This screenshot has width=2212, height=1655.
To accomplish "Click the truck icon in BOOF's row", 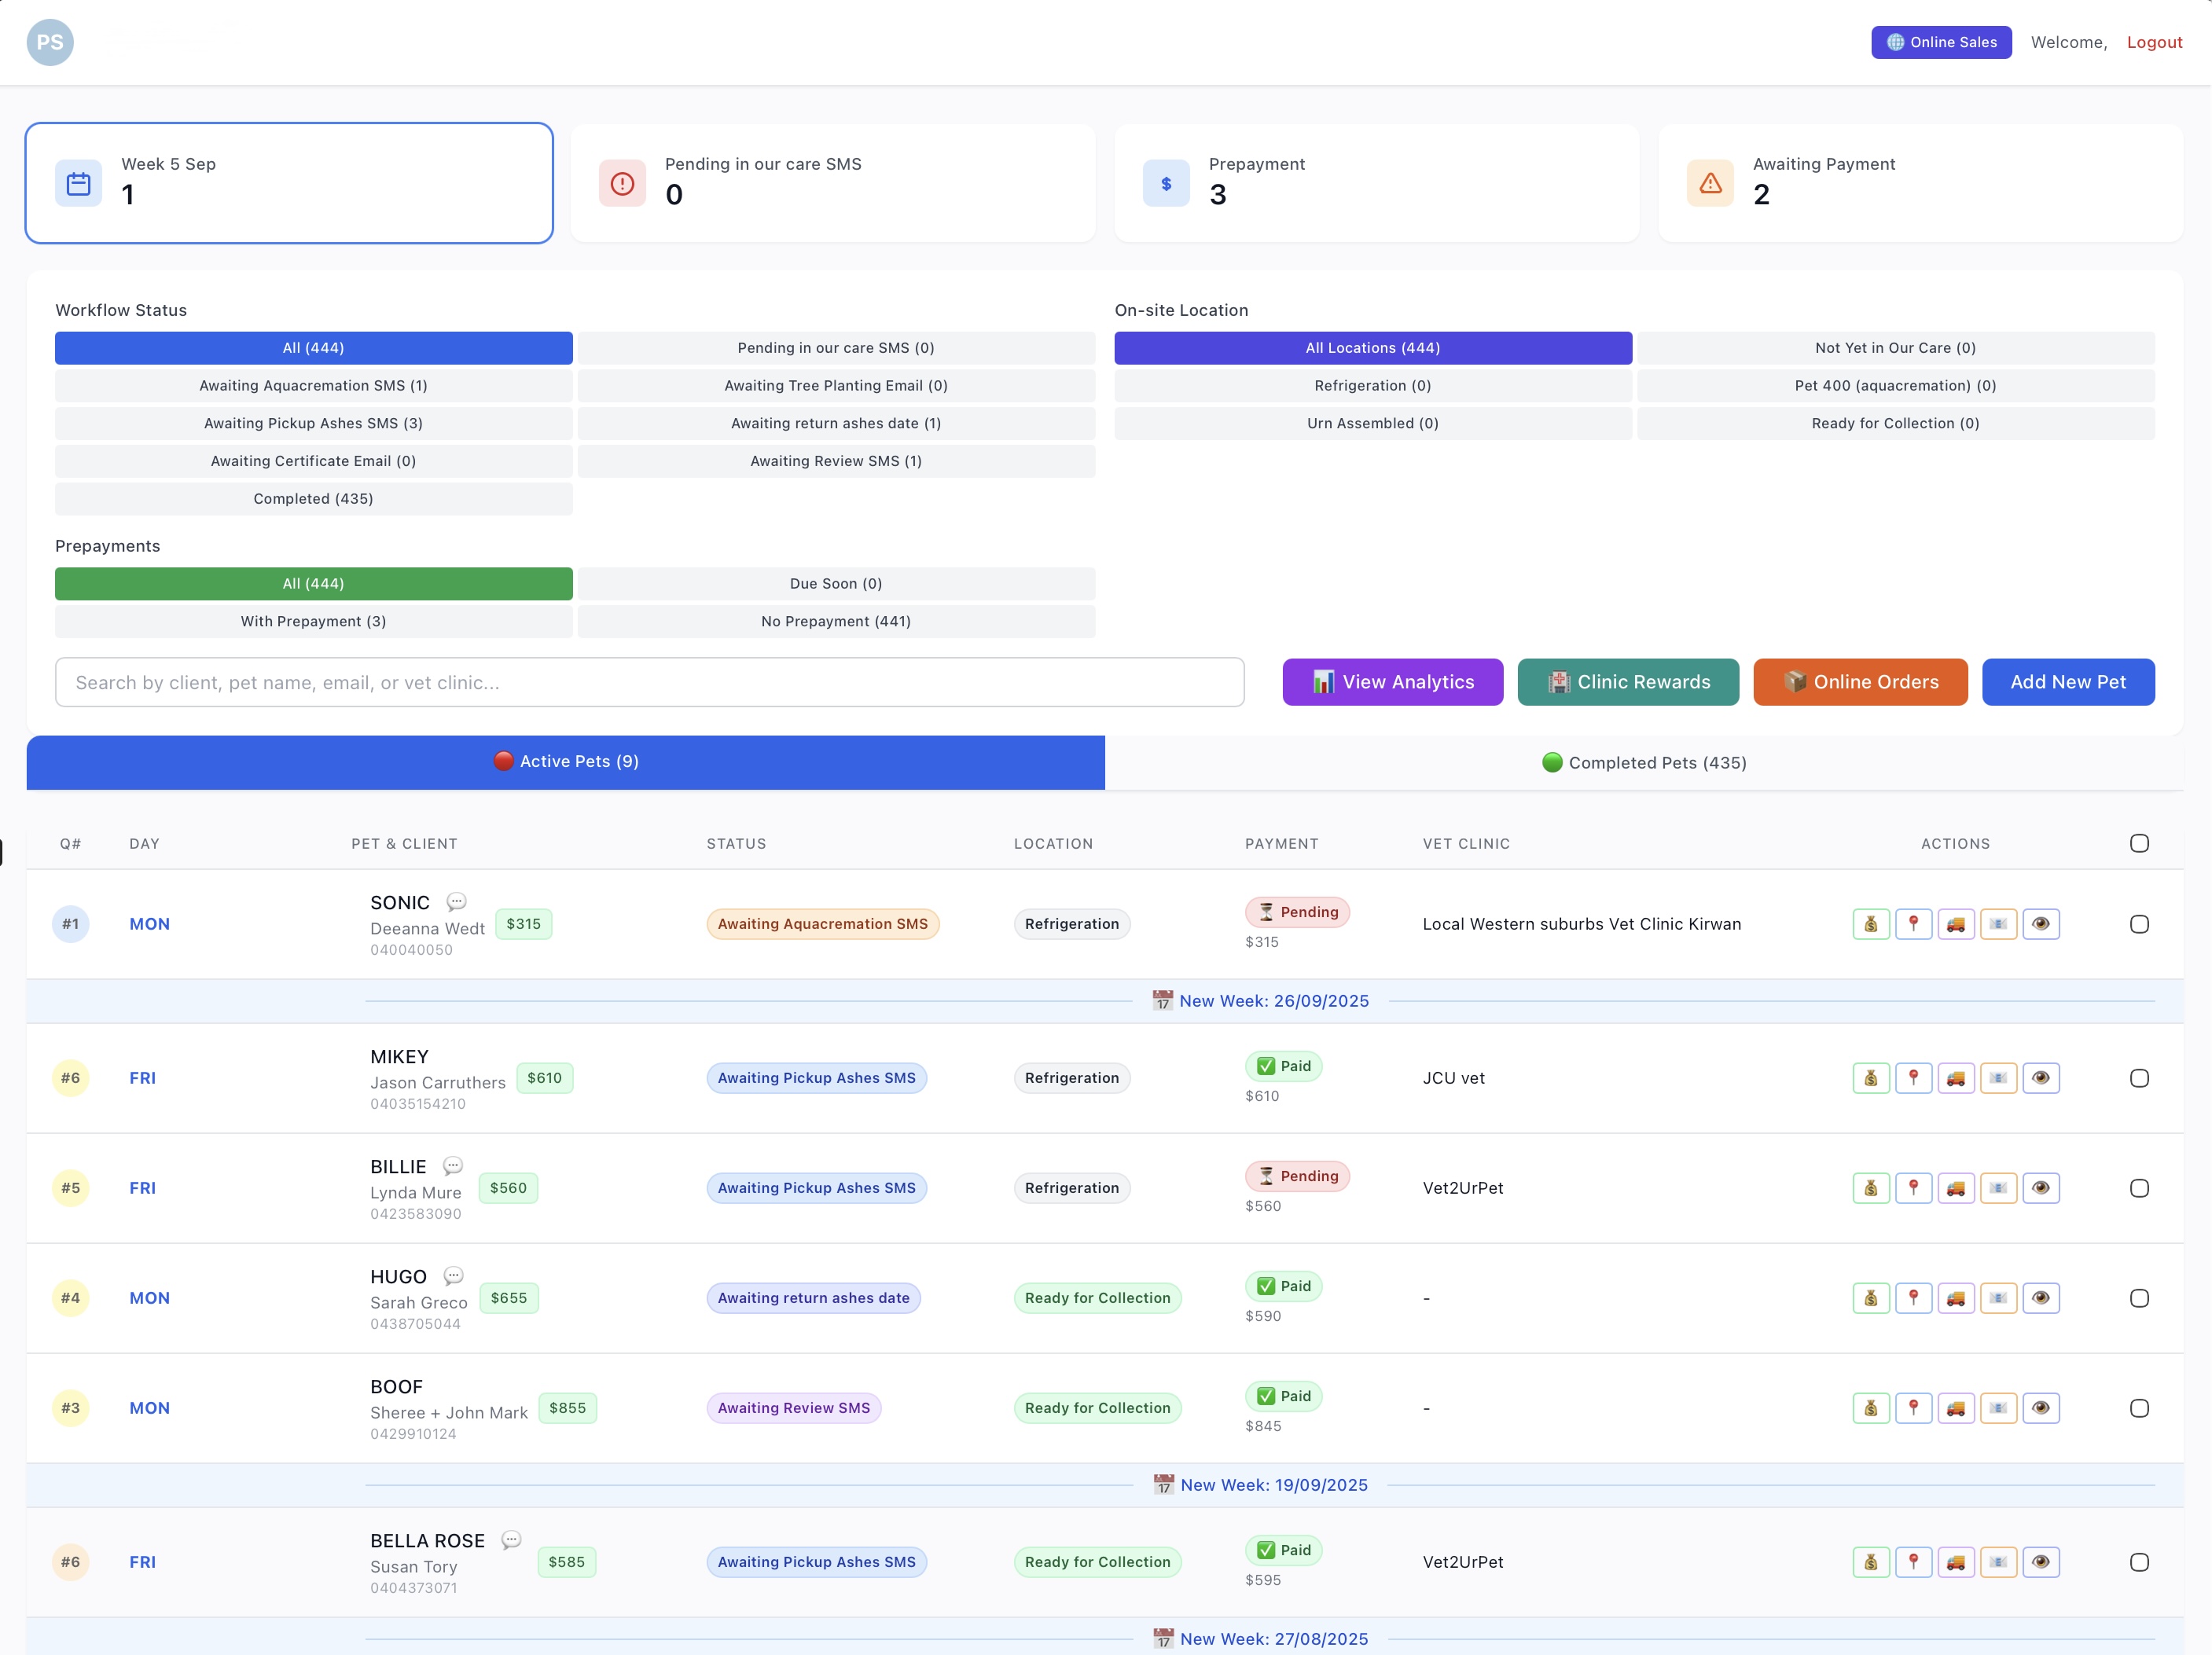I will point(1956,1408).
